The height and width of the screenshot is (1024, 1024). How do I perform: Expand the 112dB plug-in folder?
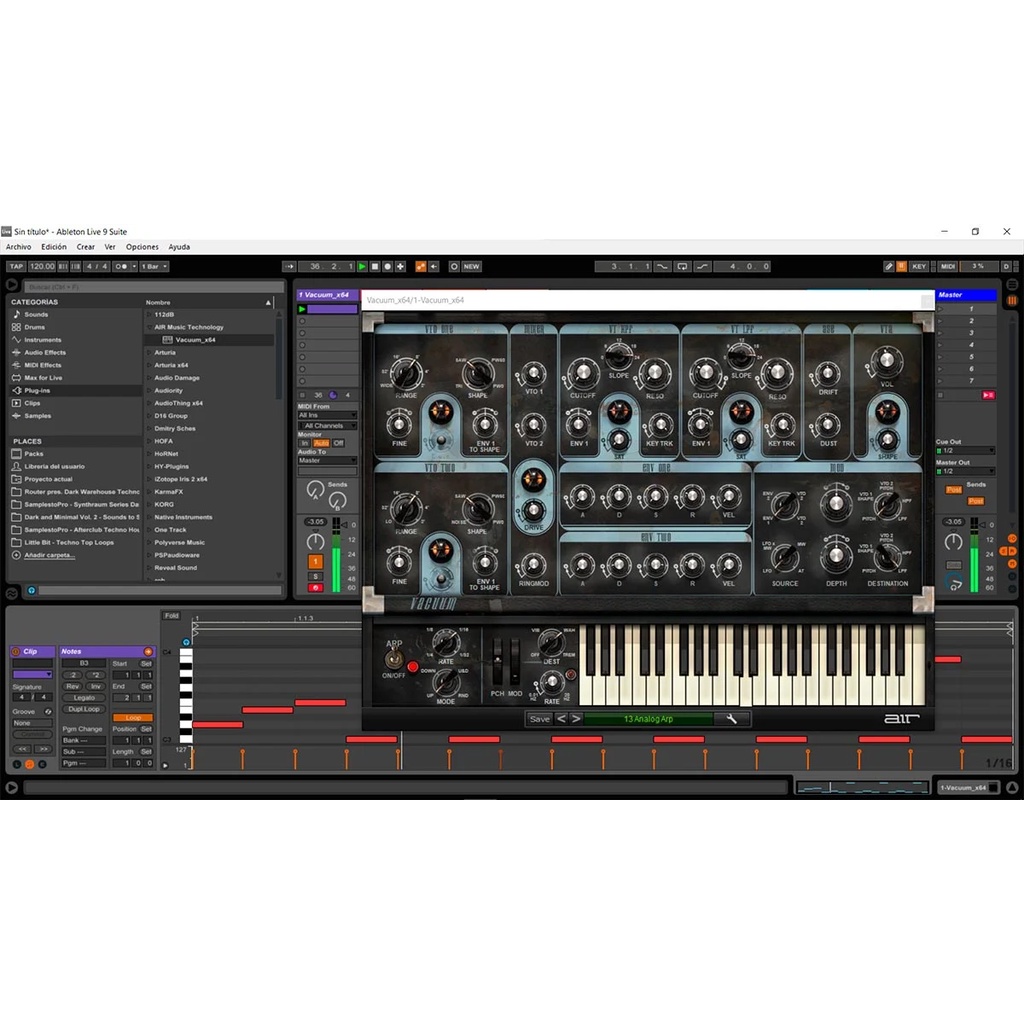click(x=149, y=315)
